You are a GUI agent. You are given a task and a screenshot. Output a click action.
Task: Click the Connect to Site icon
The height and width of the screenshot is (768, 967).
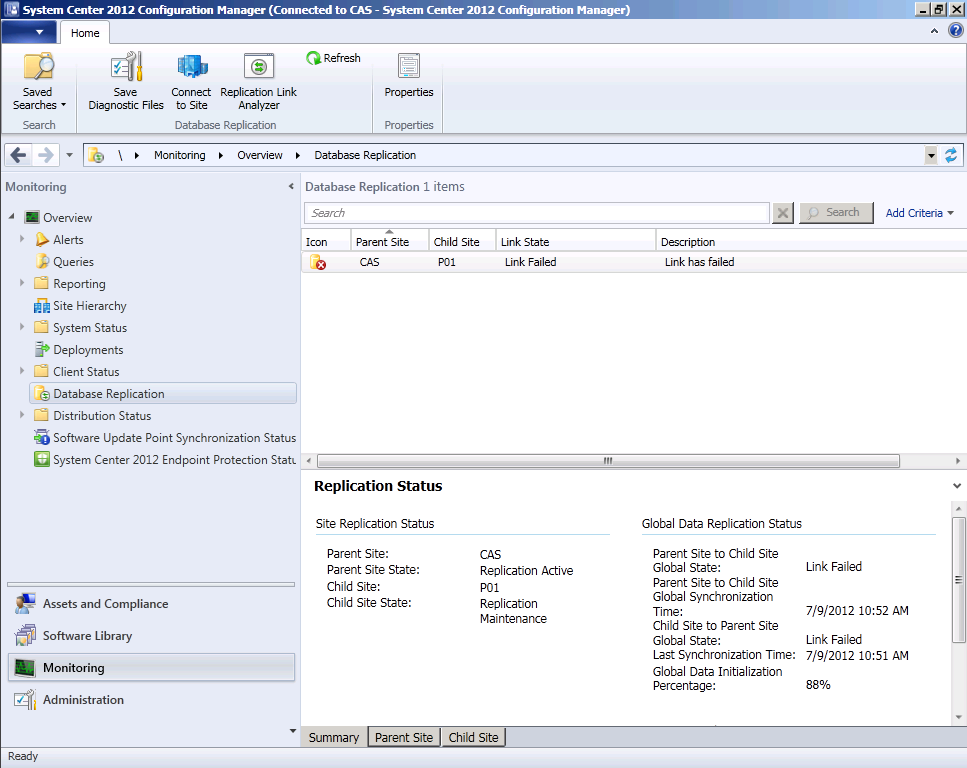[192, 67]
